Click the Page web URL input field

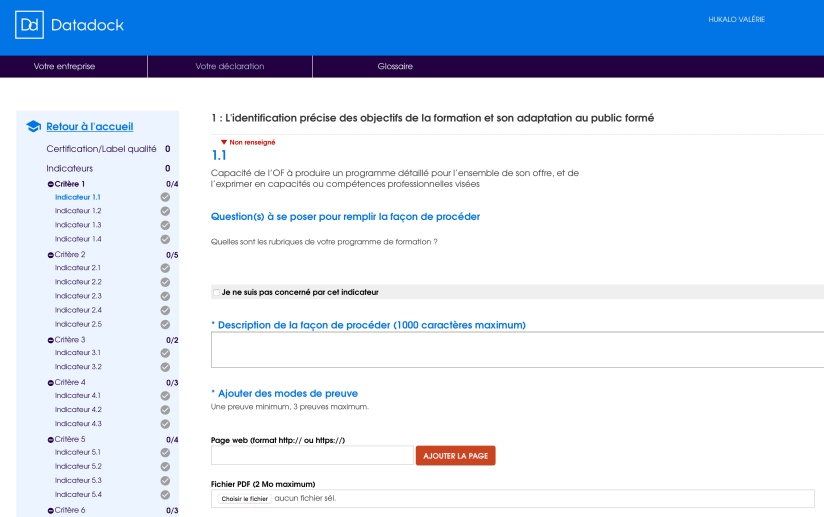312,456
